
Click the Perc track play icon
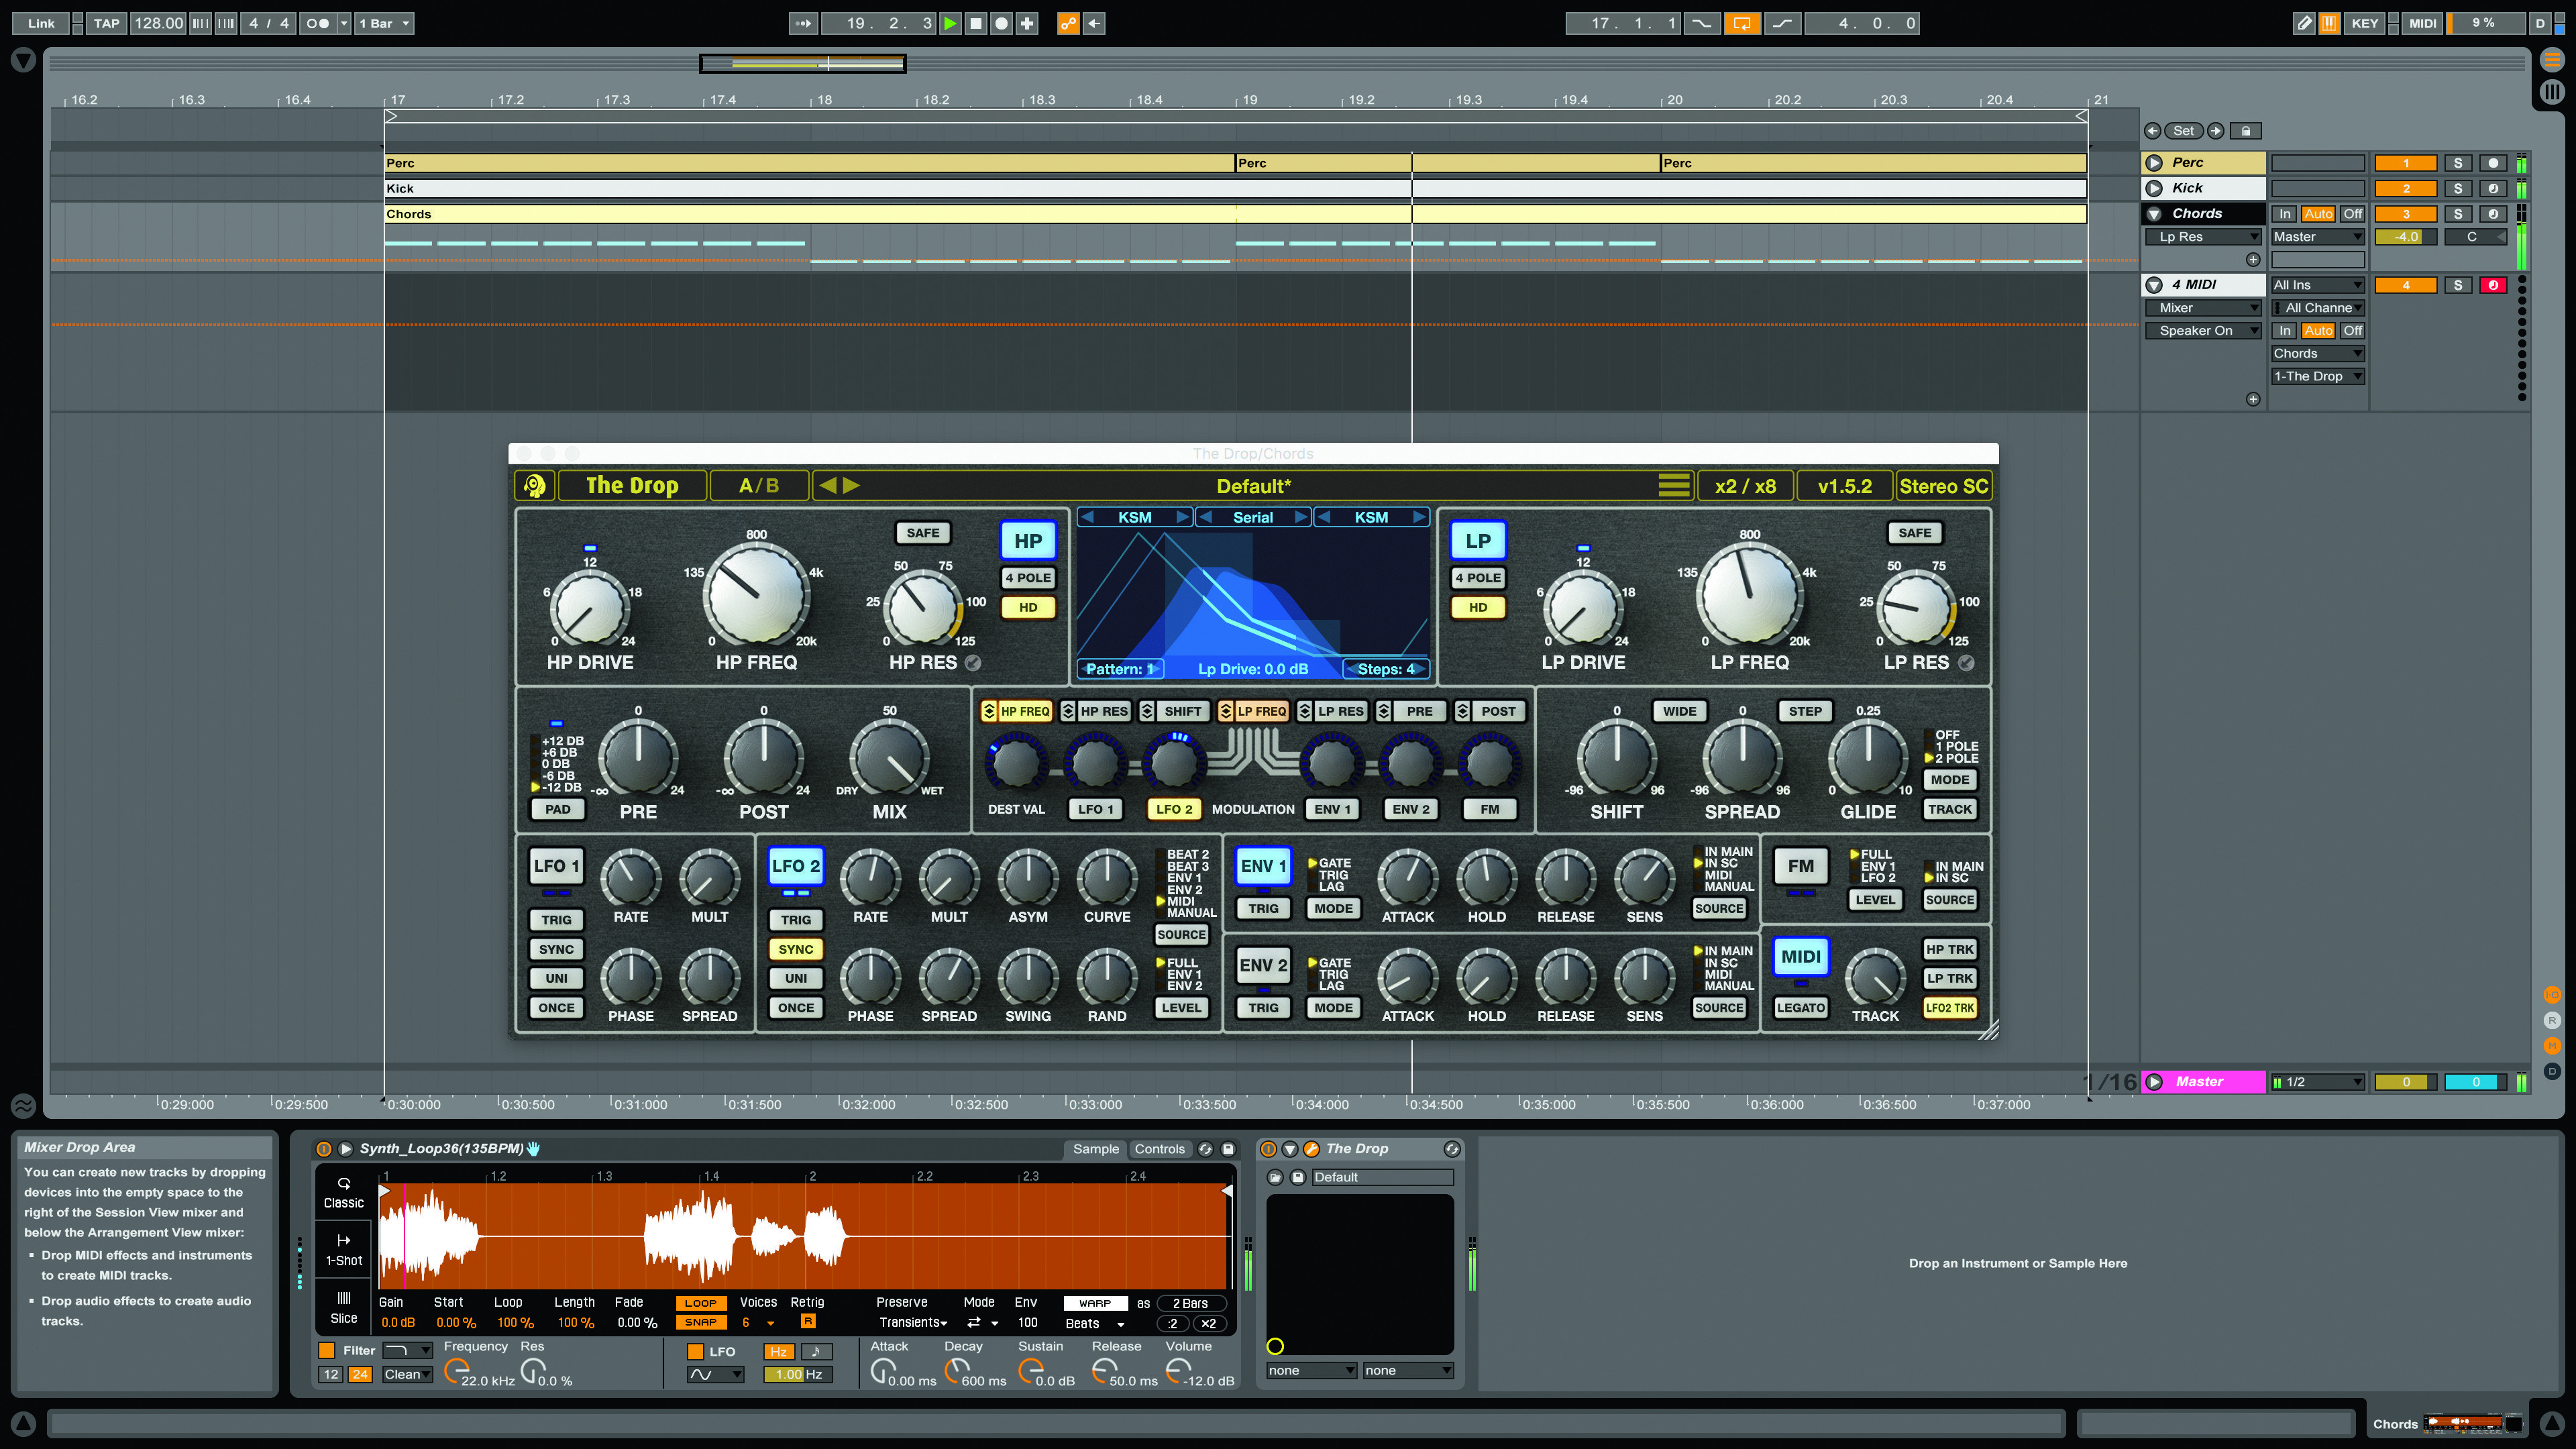click(x=2155, y=163)
